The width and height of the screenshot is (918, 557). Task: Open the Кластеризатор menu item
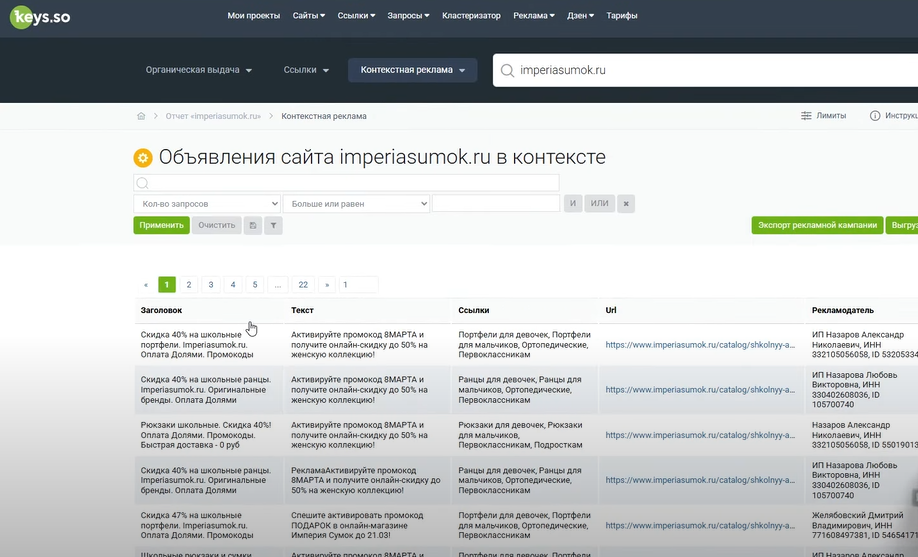click(470, 16)
